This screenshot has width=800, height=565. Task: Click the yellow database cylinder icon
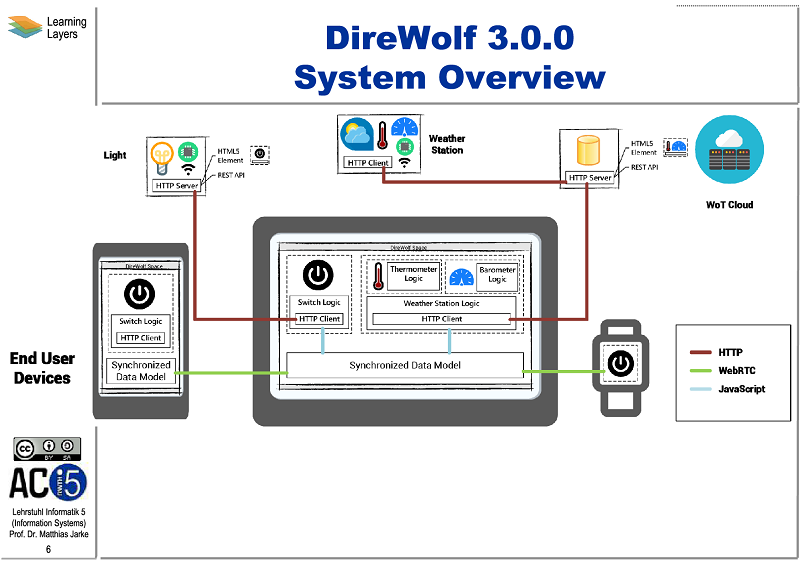(588, 150)
